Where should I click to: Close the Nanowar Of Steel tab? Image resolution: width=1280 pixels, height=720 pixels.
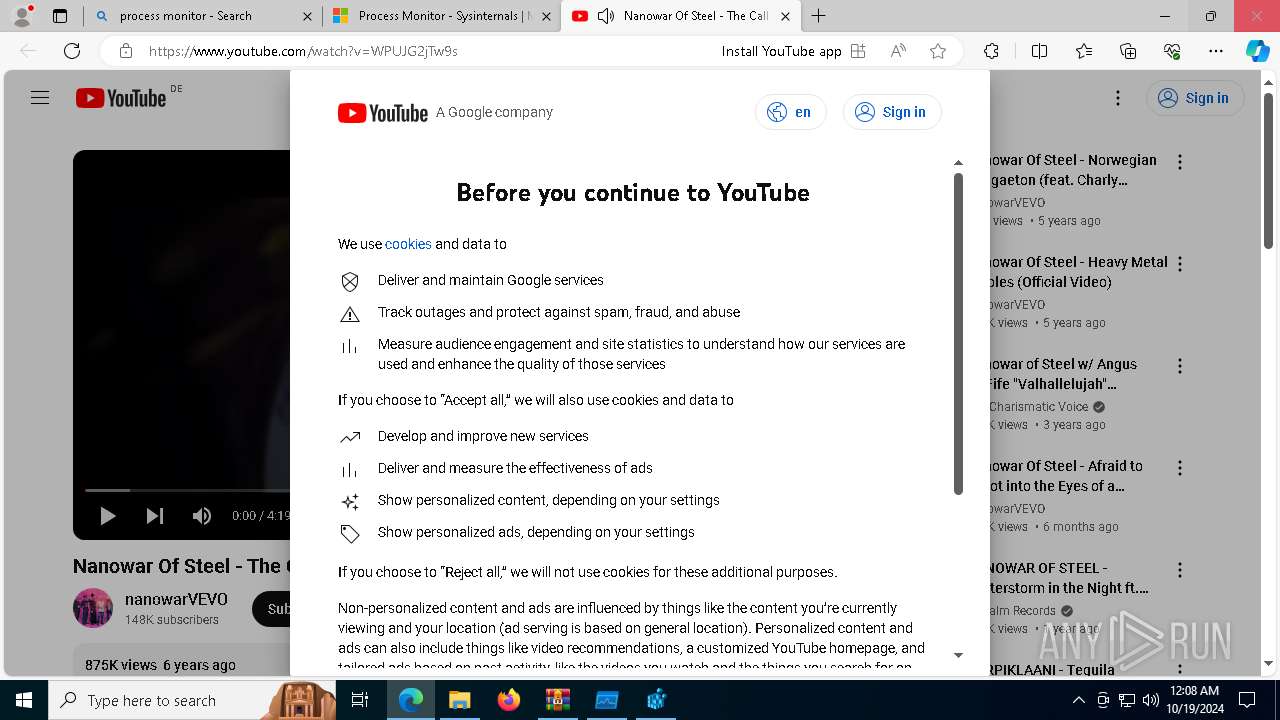pyautogui.click(x=785, y=16)
